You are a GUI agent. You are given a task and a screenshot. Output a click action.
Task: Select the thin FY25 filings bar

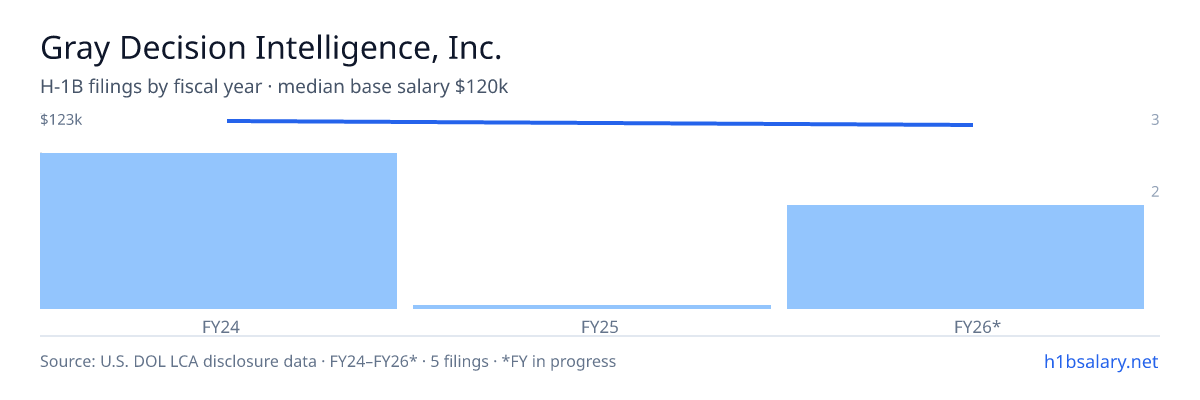click(592, 307)
